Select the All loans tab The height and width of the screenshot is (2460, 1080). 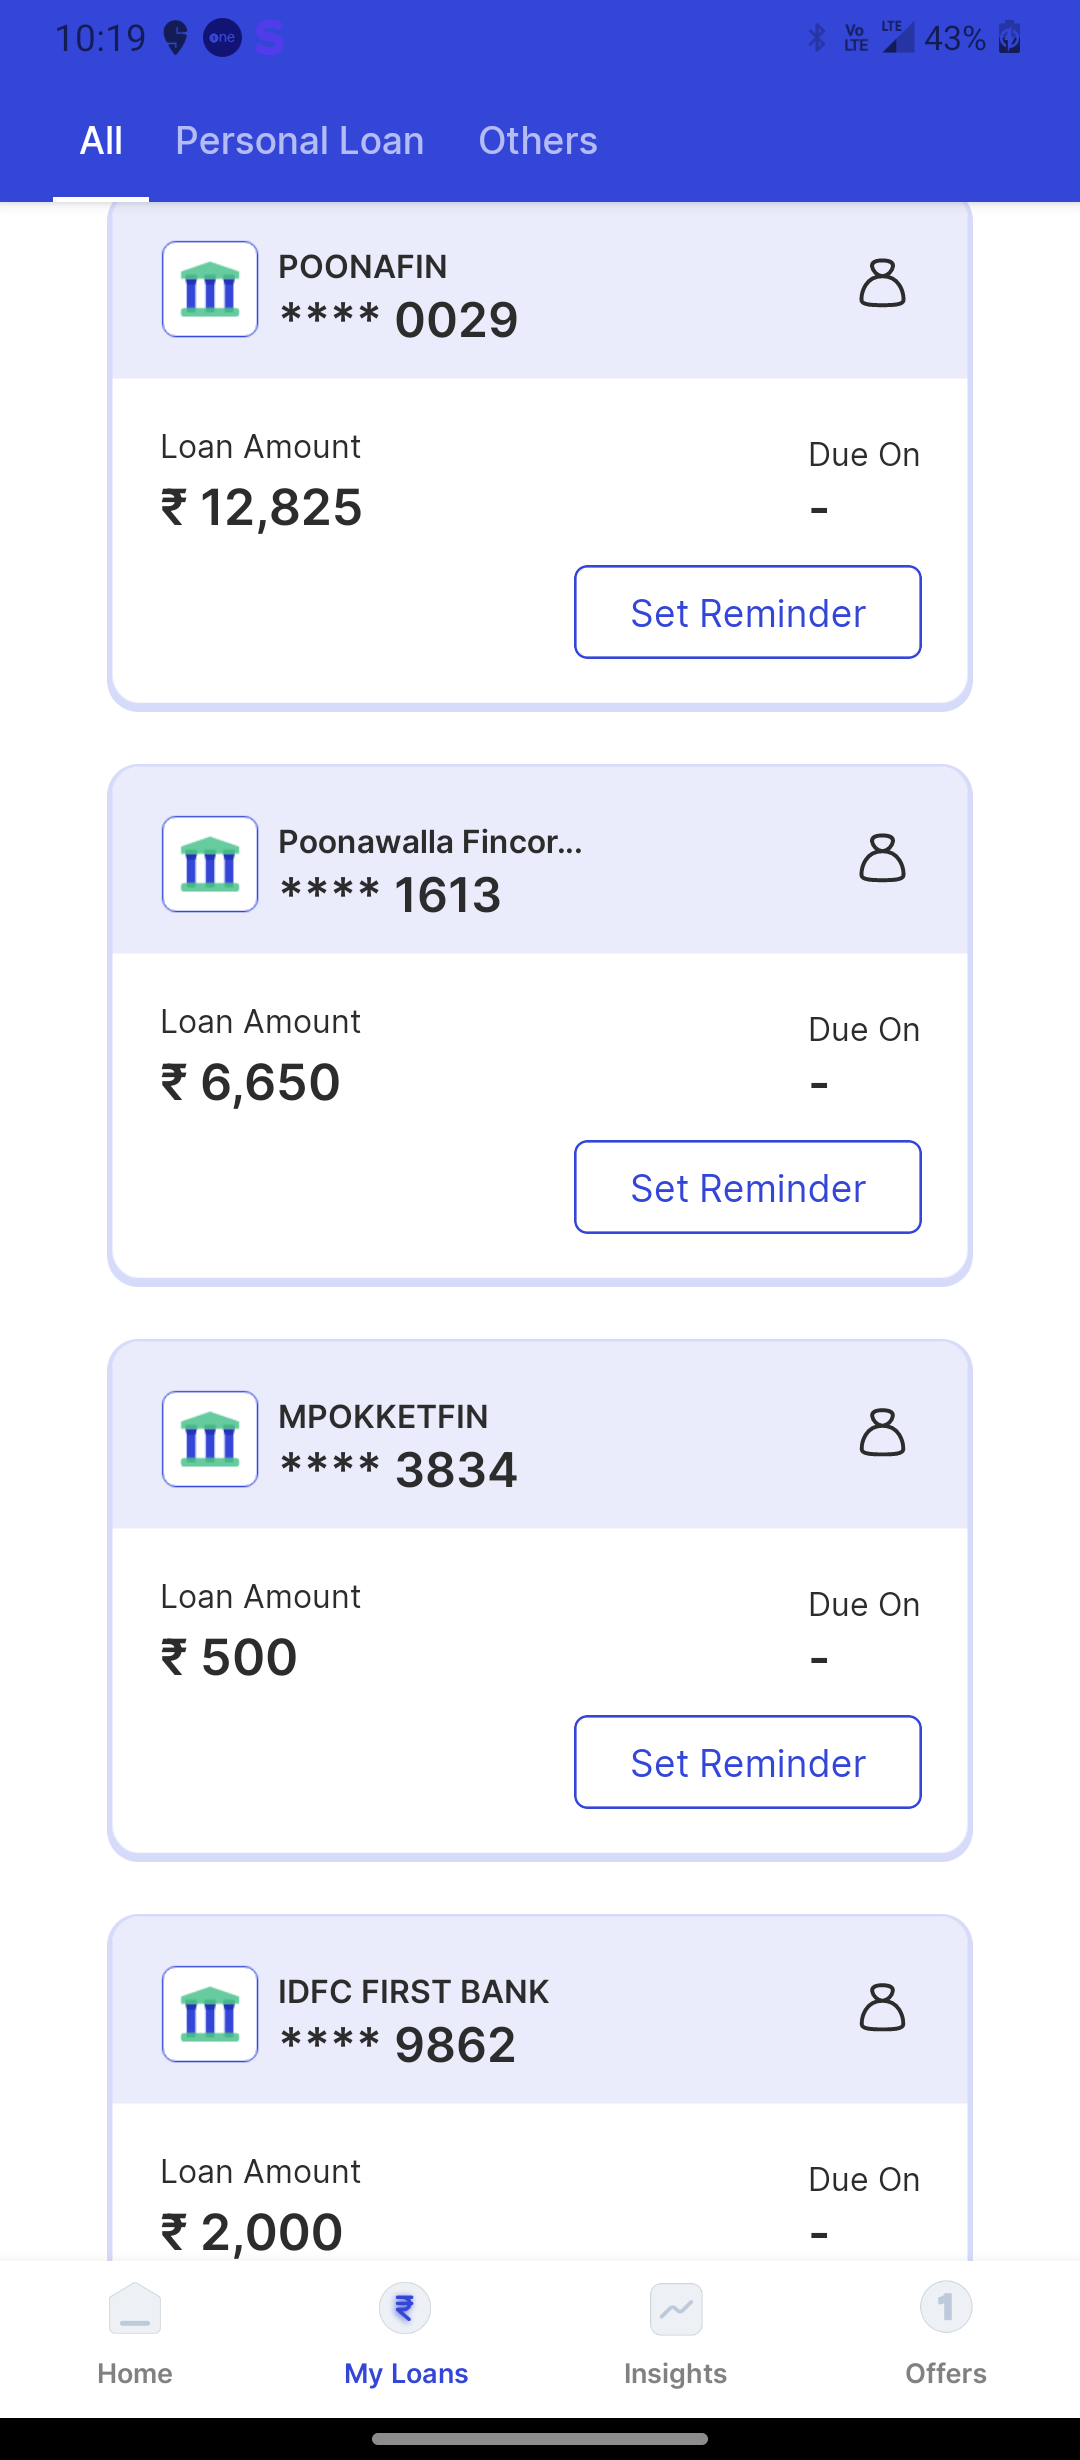click(x=101, y=141)
